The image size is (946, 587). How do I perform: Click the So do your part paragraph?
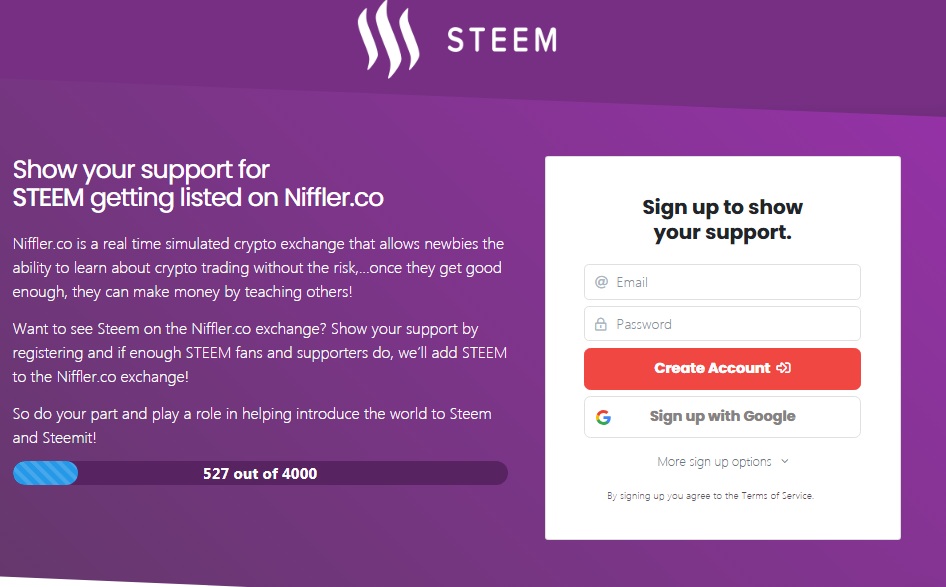coord(252,426)
